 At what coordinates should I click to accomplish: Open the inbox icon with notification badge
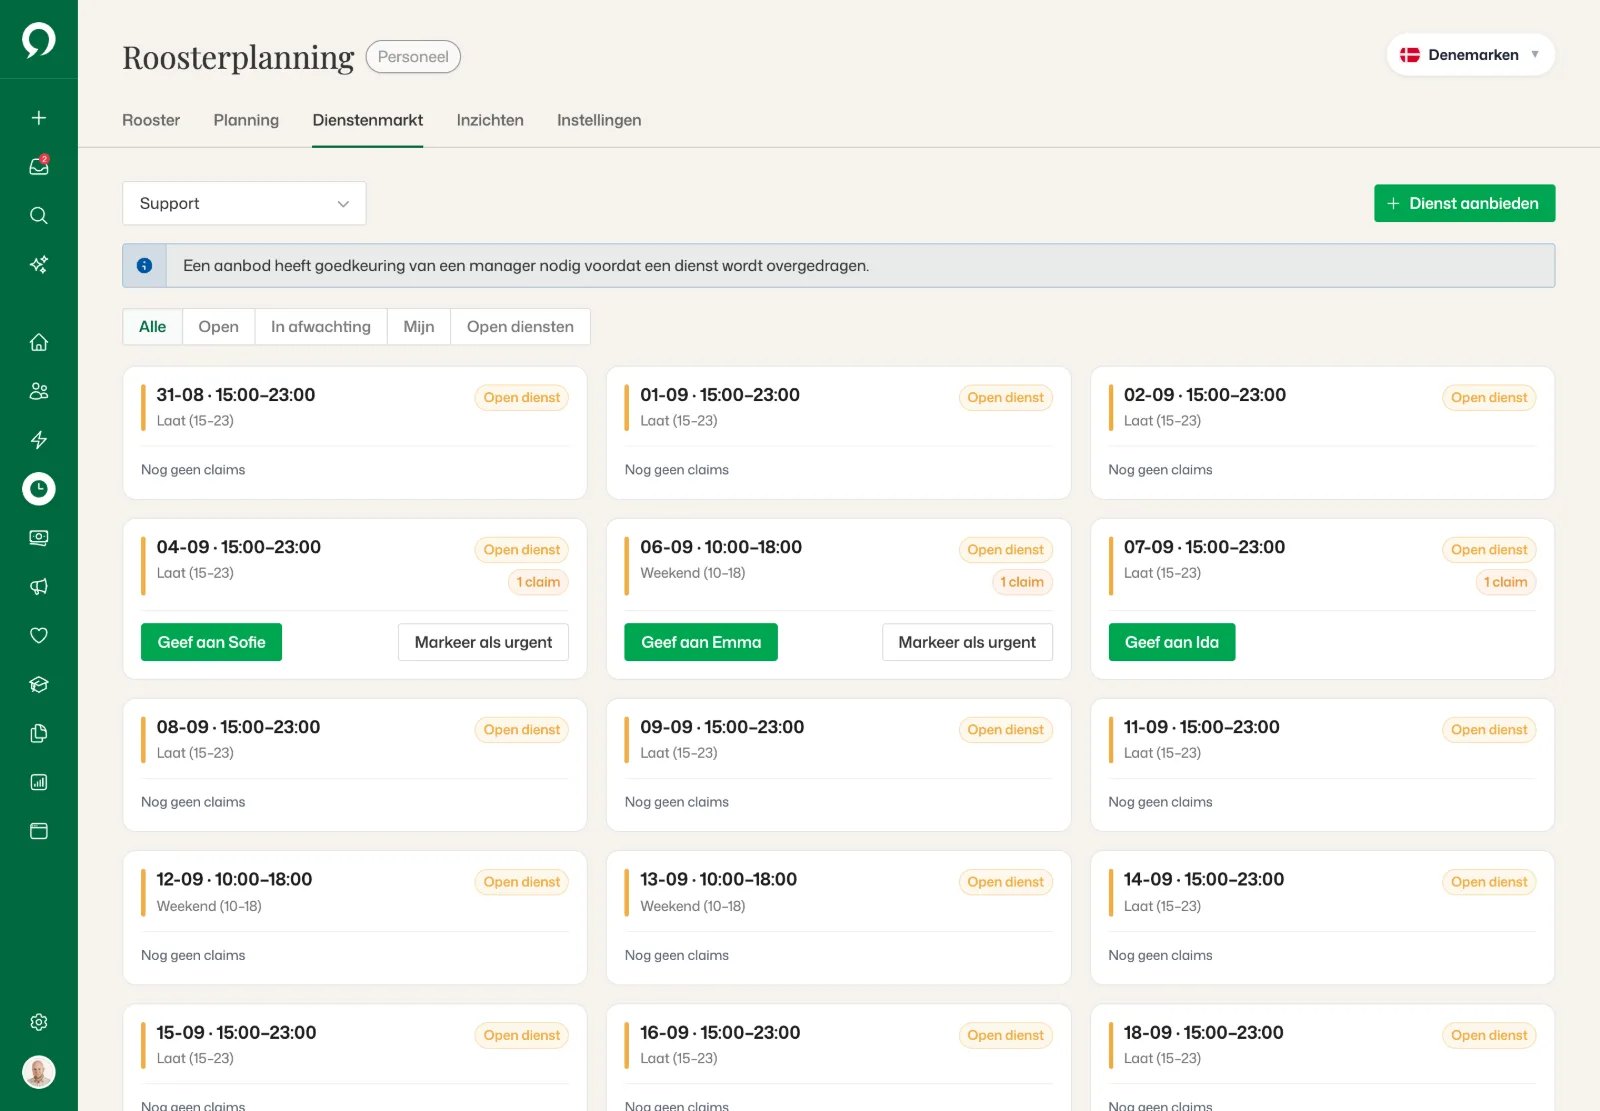[39, 166]
